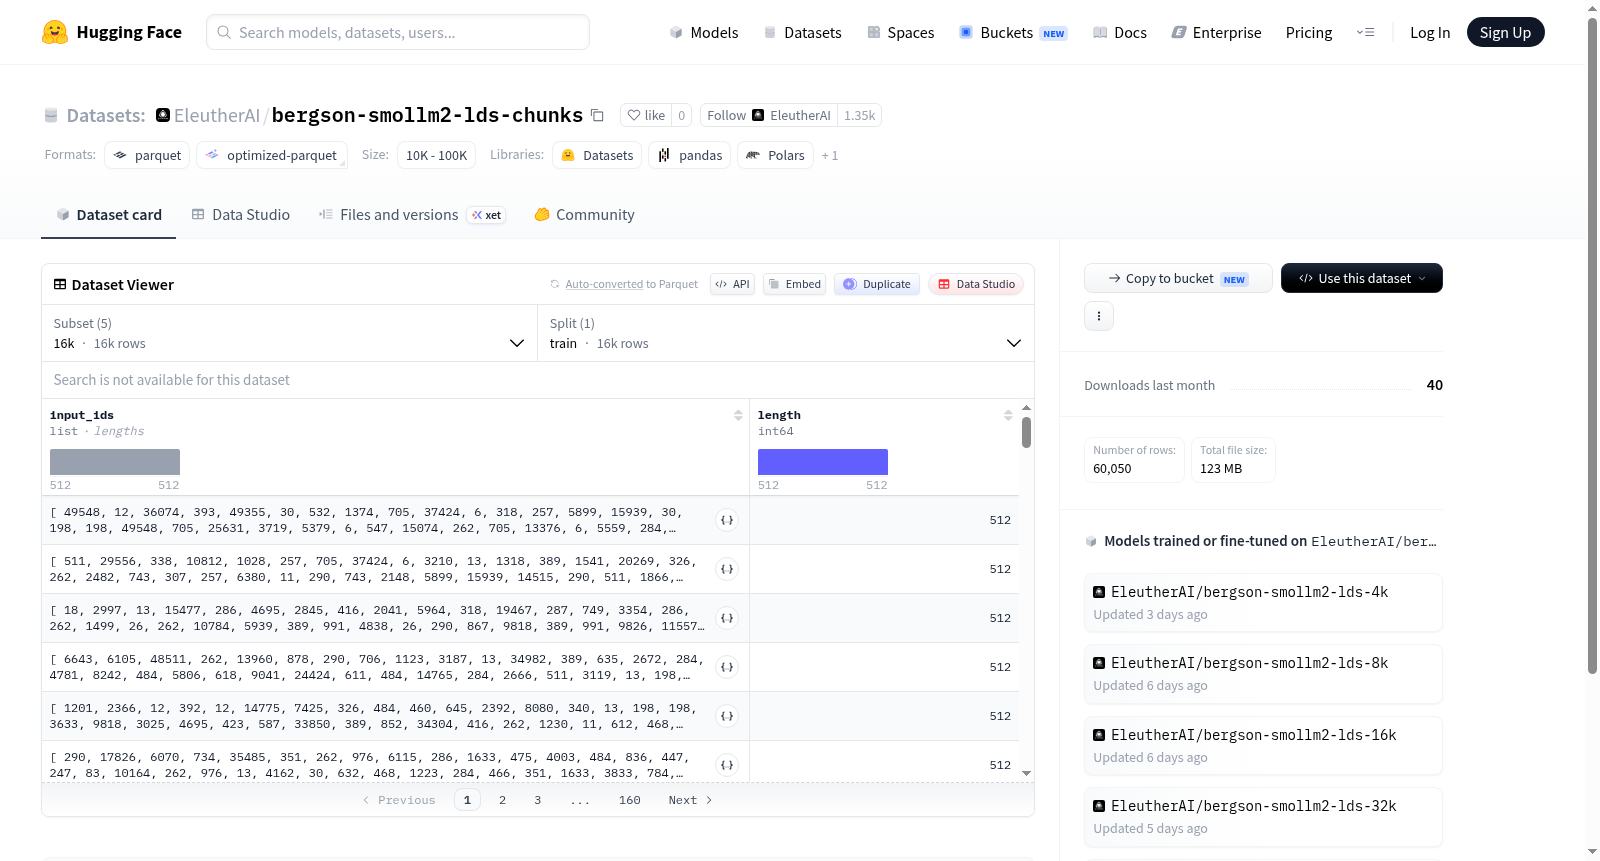Open the bergson-smollm2-lds-4k model card
The width and height of the screenshot is (1600, 861).
(x=1263, y=602)
